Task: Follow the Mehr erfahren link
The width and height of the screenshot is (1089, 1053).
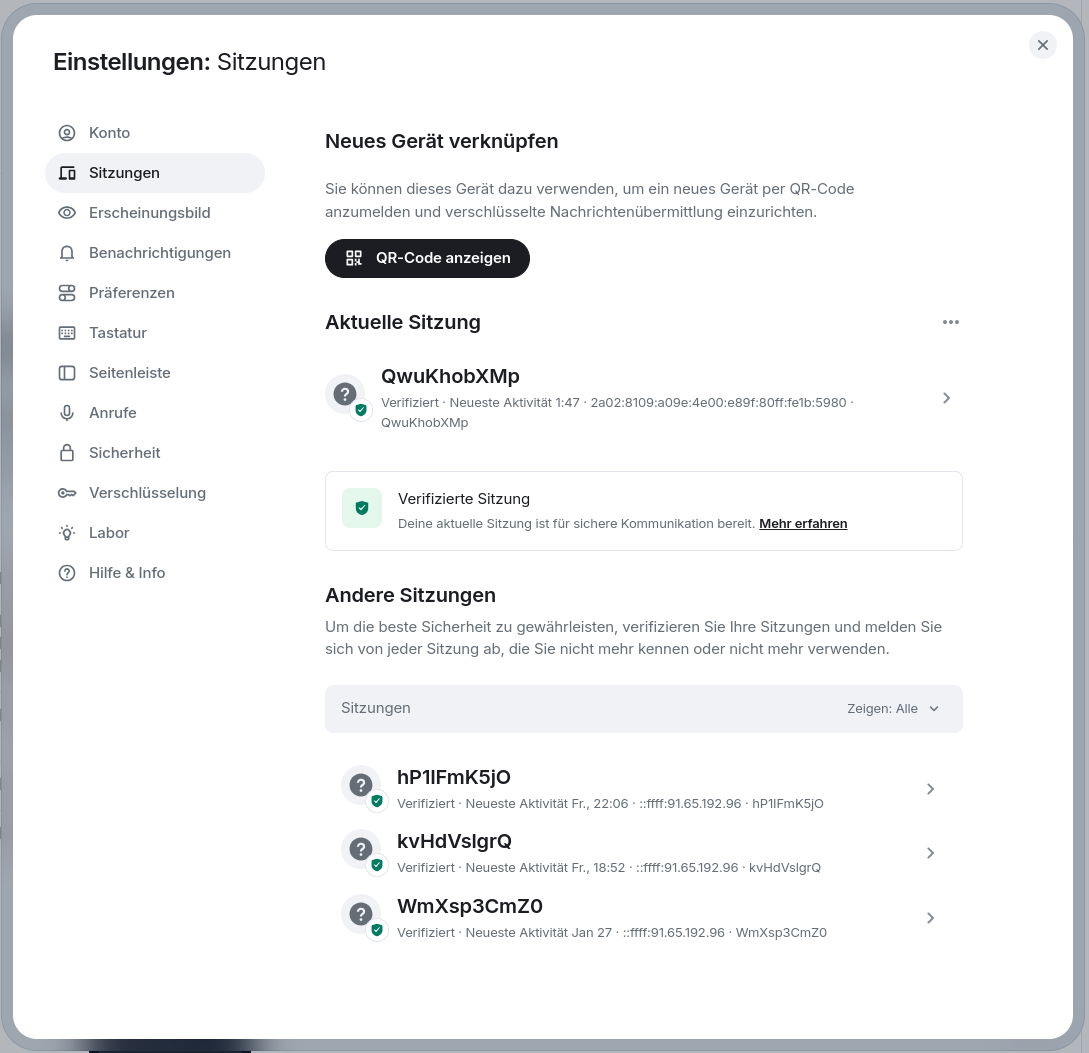Action: point(803,524)
